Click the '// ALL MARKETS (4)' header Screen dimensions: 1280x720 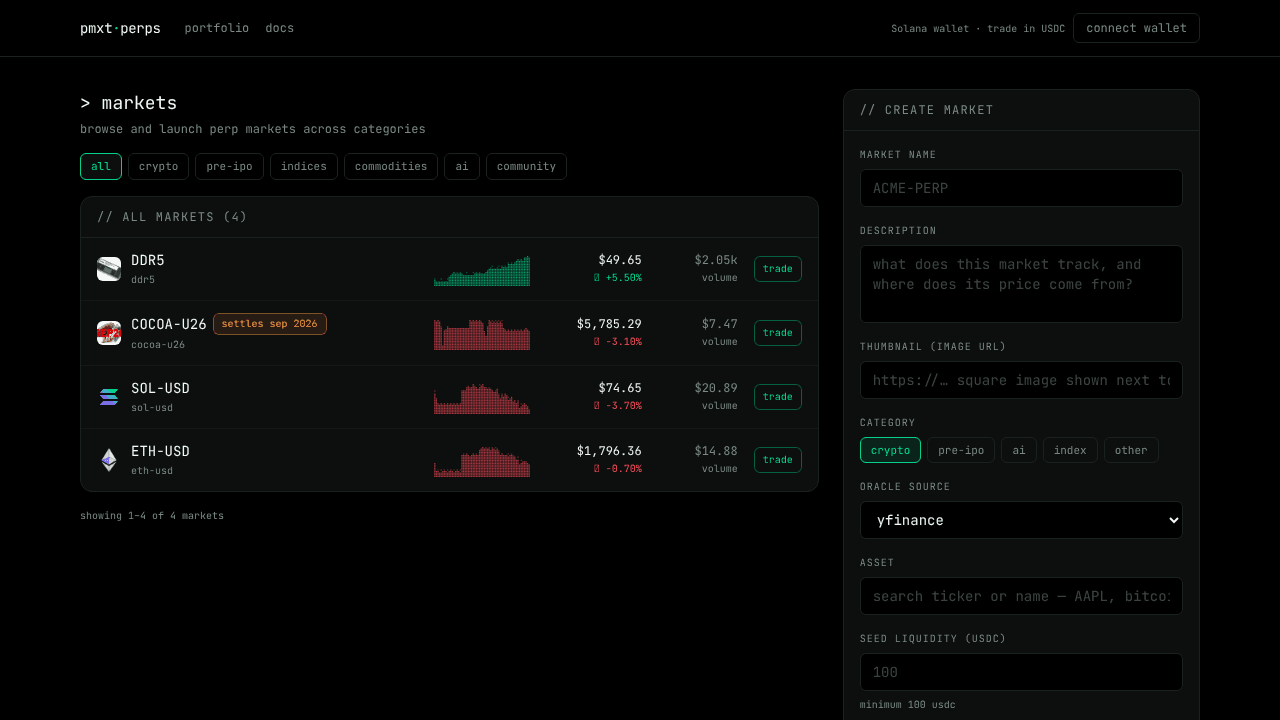(172, 217)
